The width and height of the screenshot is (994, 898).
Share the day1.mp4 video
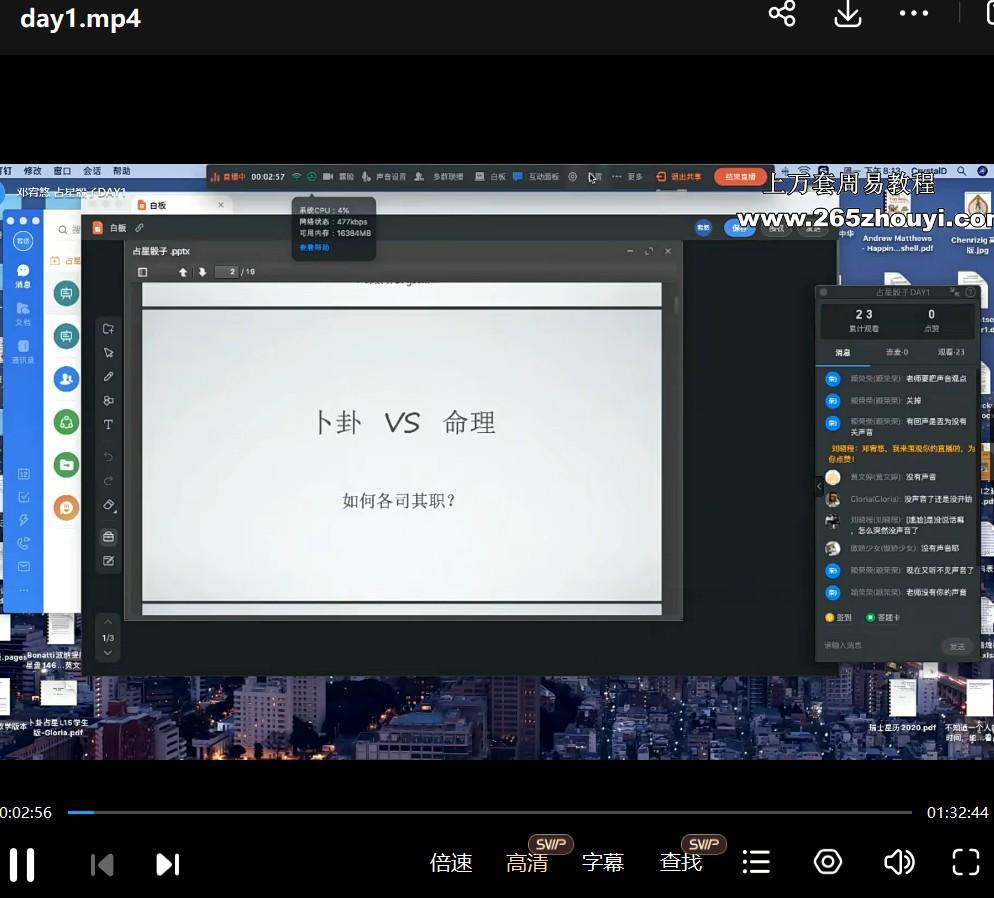(x=782, y=13)
